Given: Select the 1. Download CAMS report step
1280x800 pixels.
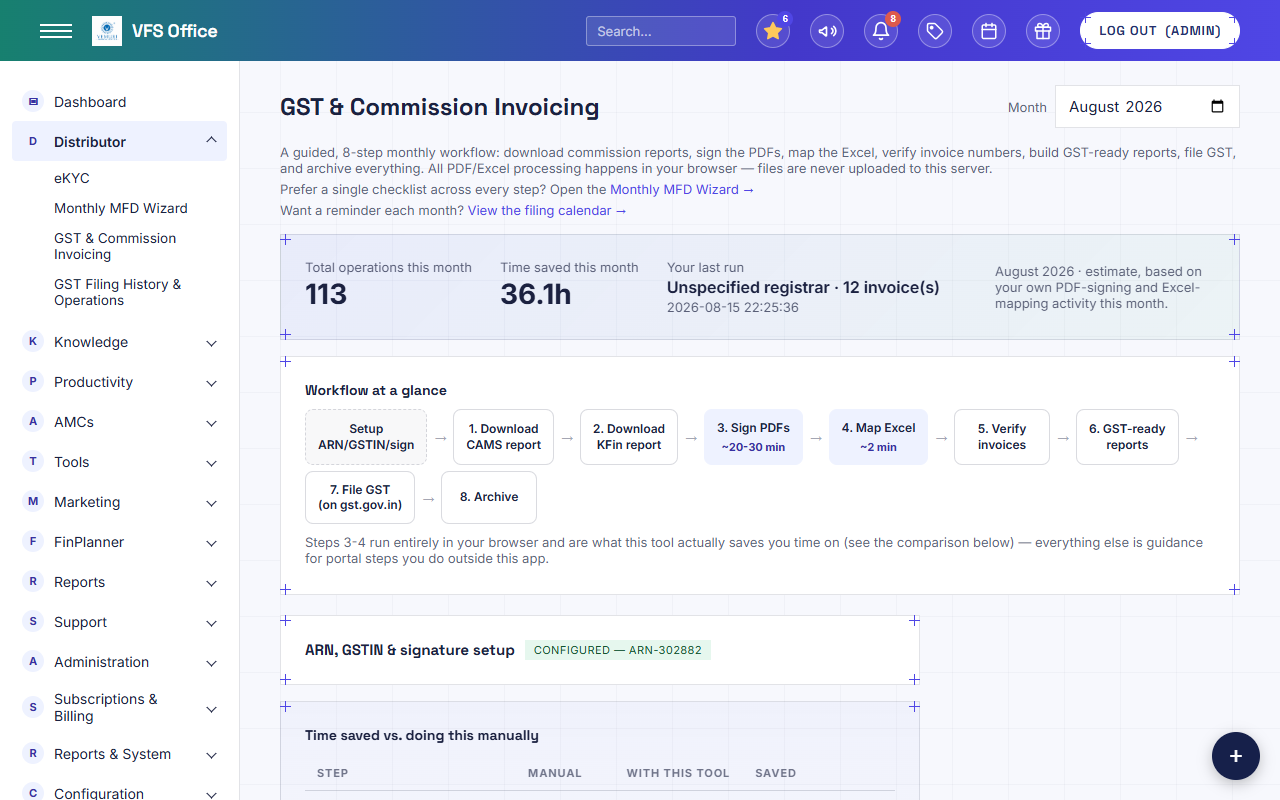Looking at the screenshot, I should coord(503,437).
